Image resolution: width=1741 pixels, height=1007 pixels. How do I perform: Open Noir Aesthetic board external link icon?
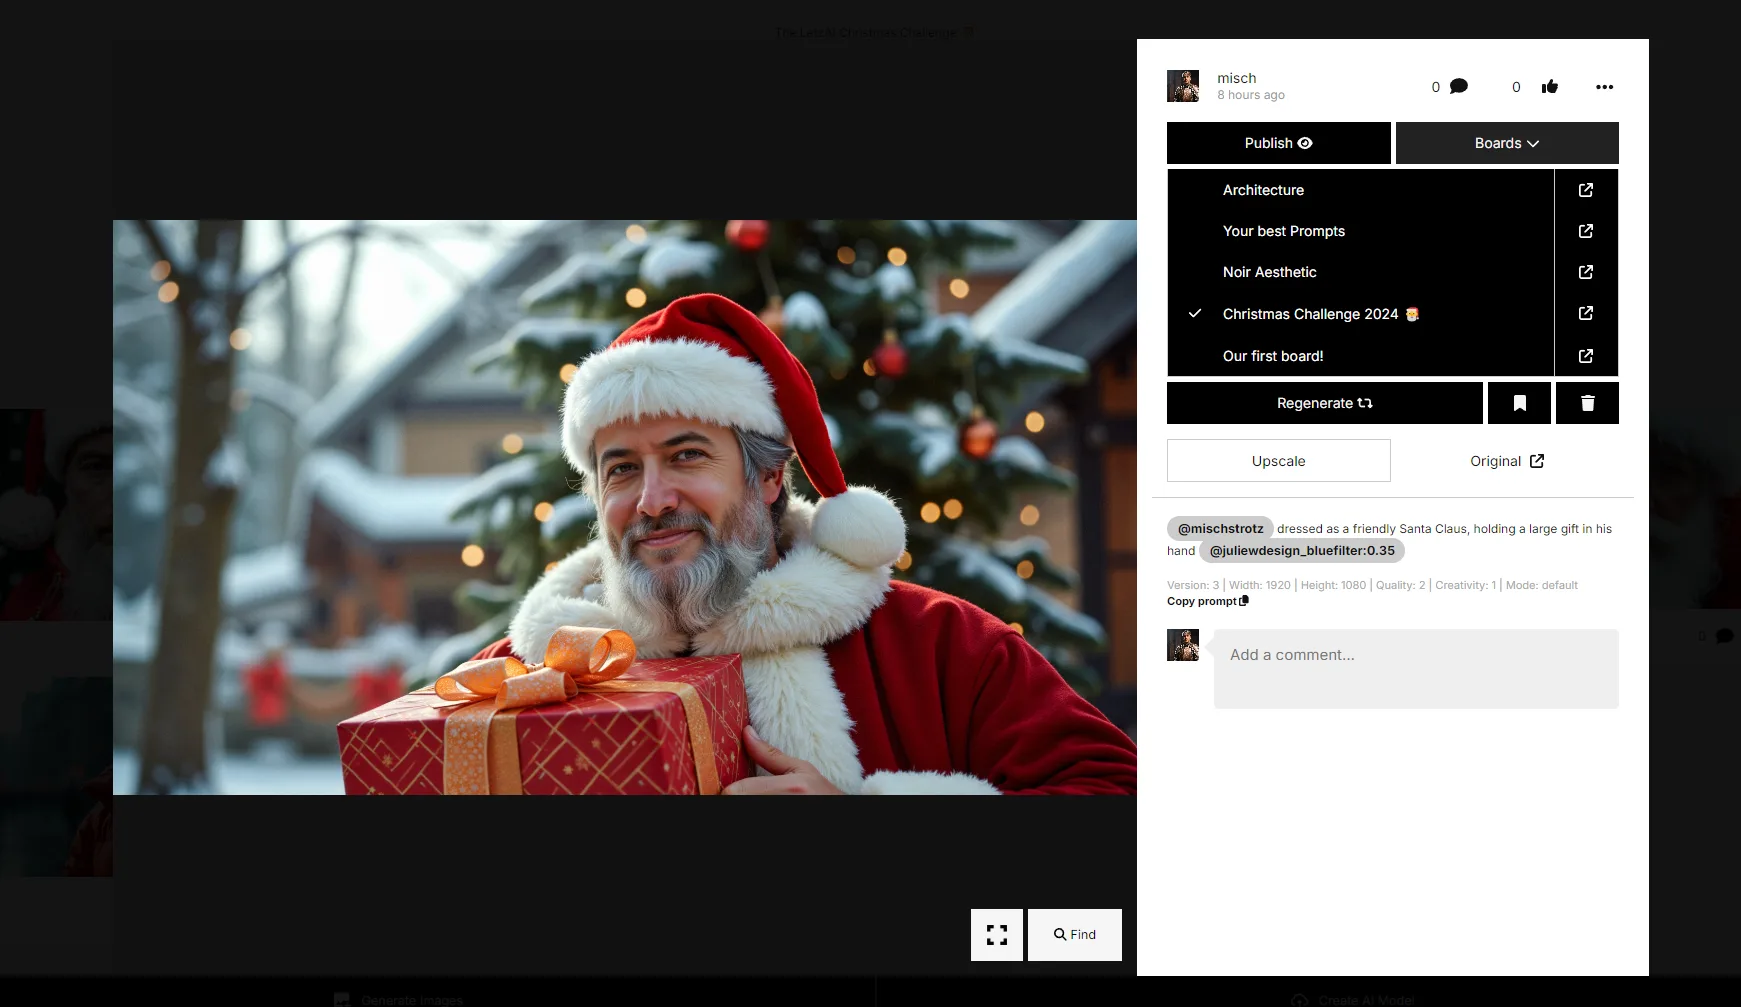(x=1585, y=272)
